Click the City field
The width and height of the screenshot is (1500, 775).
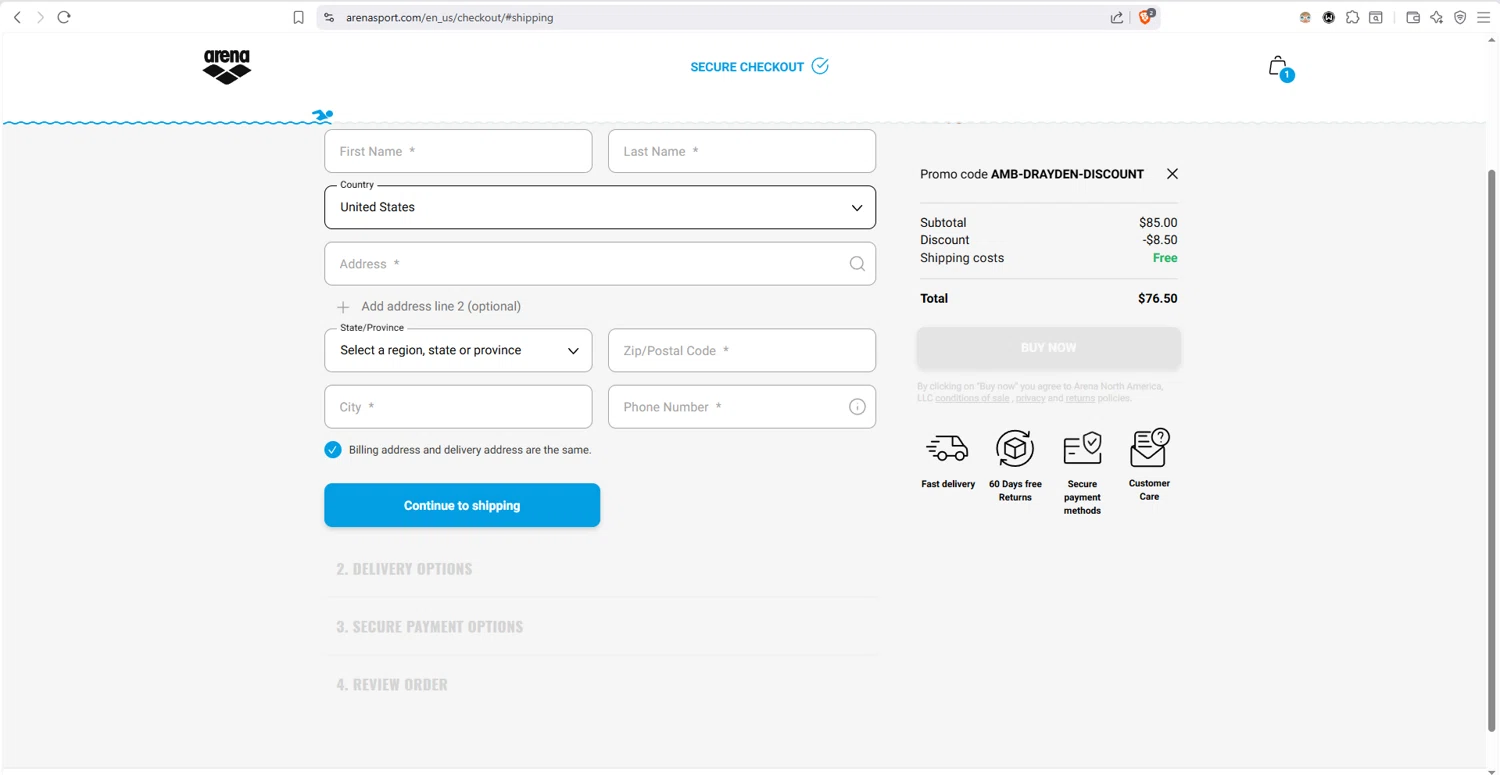pyautogui.click(x=458, y=407)
